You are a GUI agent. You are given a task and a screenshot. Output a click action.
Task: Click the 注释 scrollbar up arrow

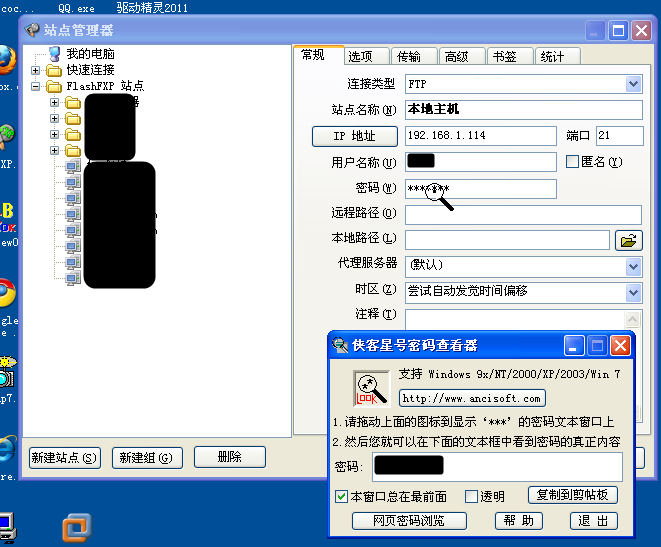point(632,319)
